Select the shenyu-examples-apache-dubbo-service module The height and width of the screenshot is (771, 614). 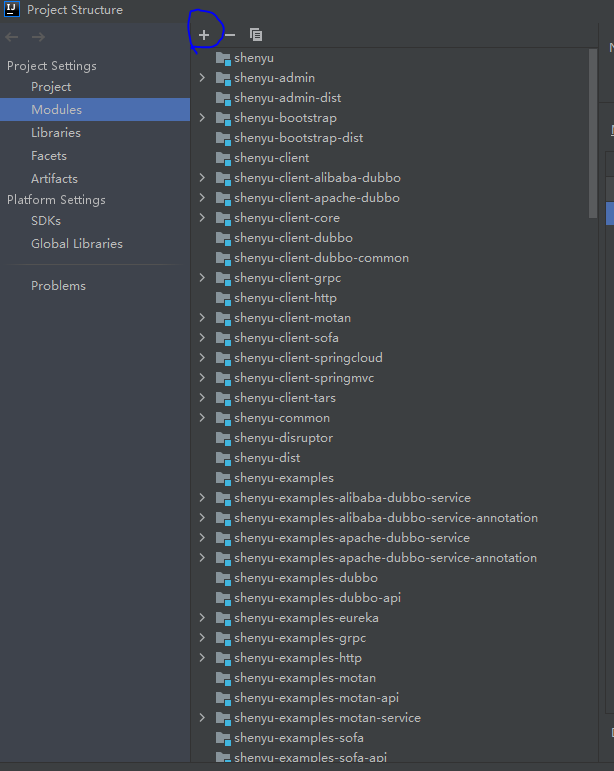pos(352,538)
